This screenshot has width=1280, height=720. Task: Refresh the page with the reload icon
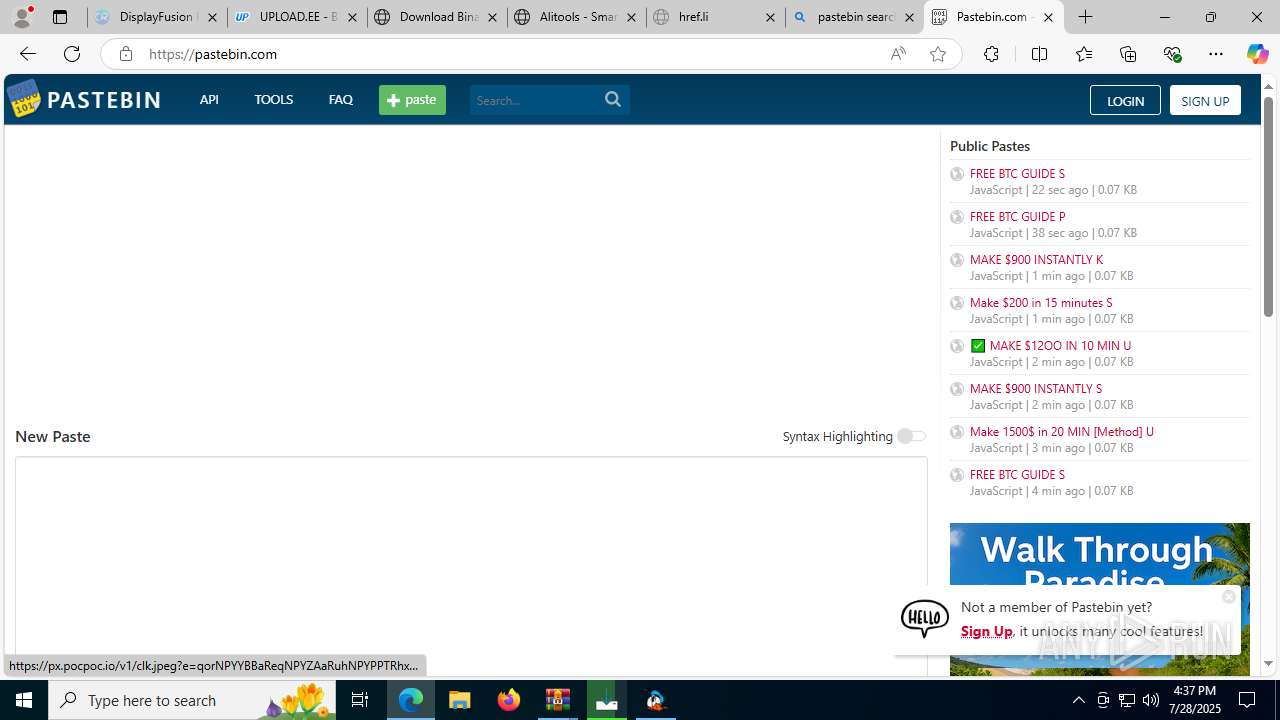coord(72,54)
